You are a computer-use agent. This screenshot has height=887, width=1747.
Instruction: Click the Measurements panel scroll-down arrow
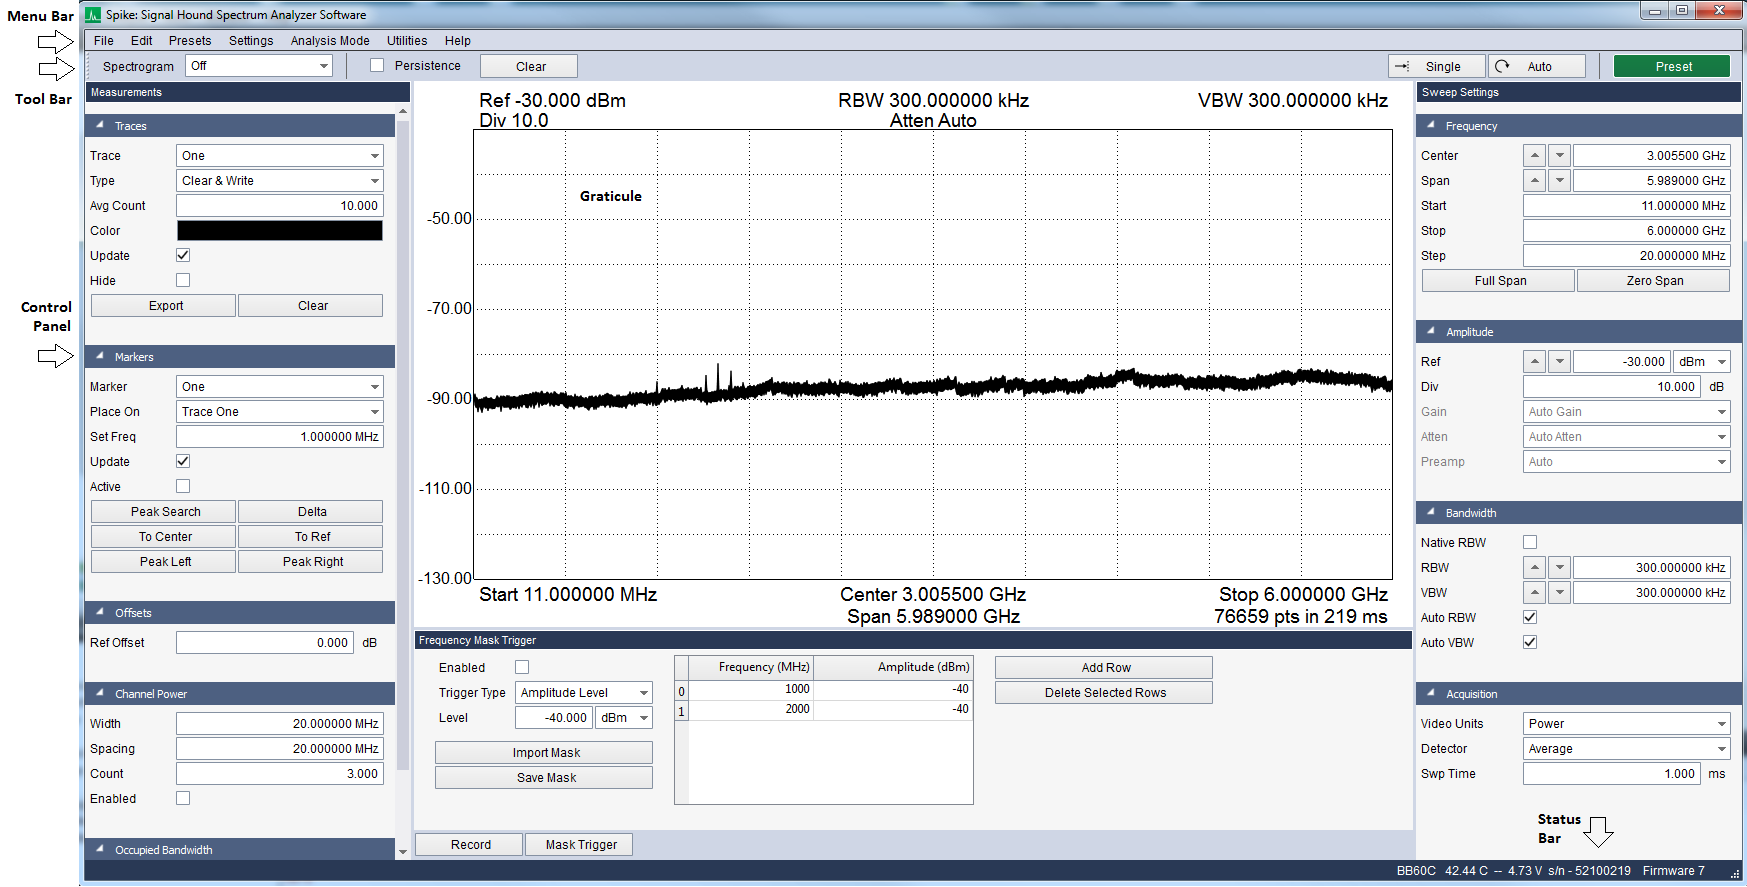[x=403, y=852]
